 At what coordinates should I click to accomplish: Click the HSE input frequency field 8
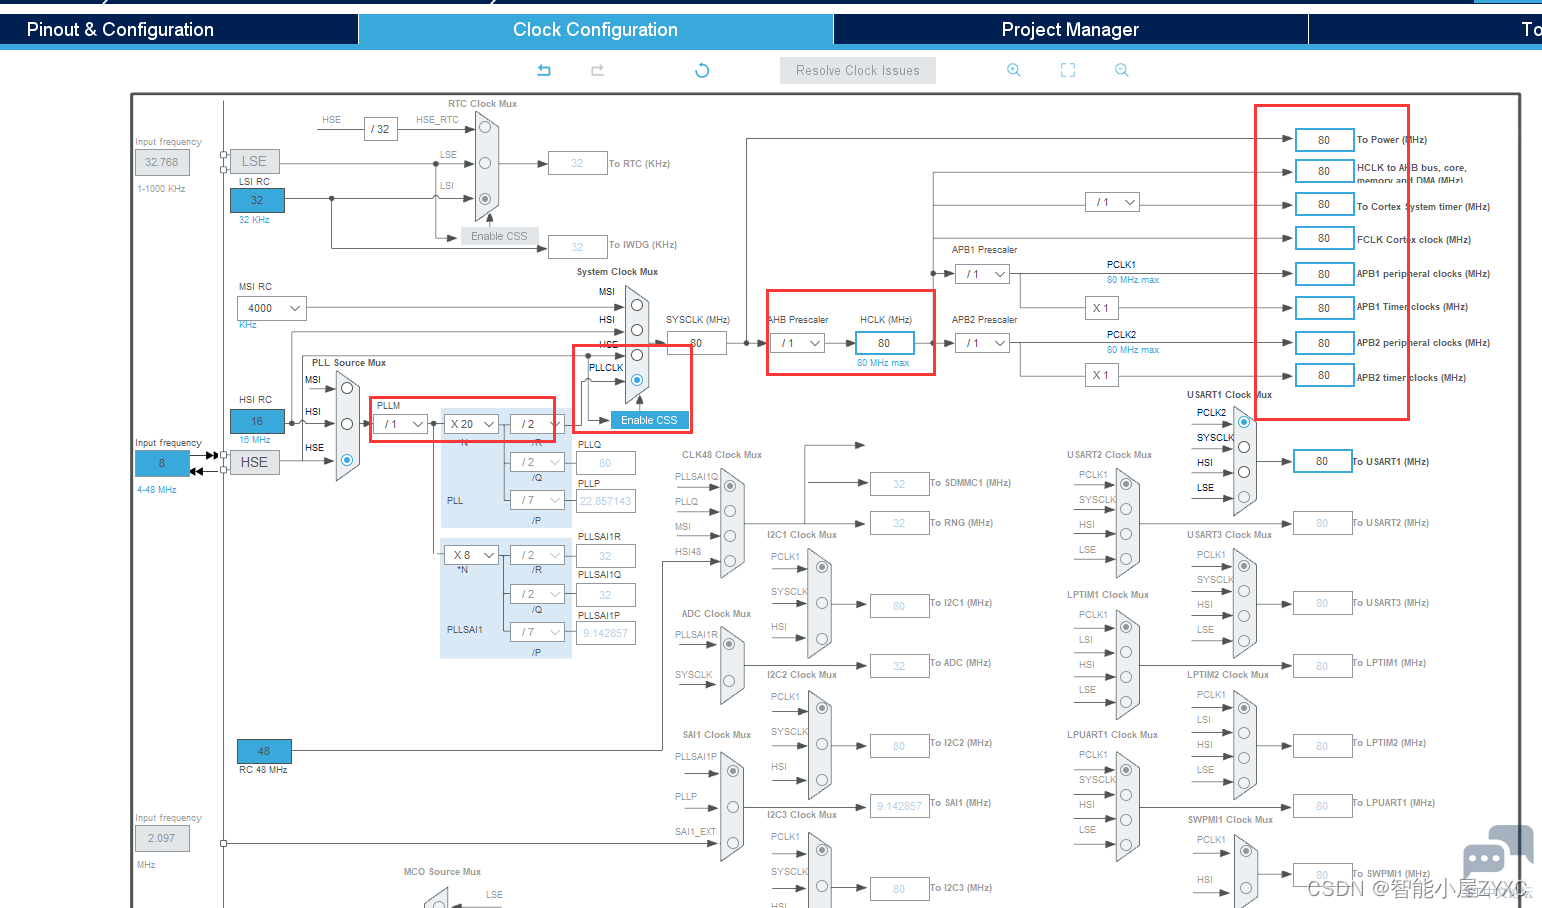pyautogui.click(x=162, y=463)
